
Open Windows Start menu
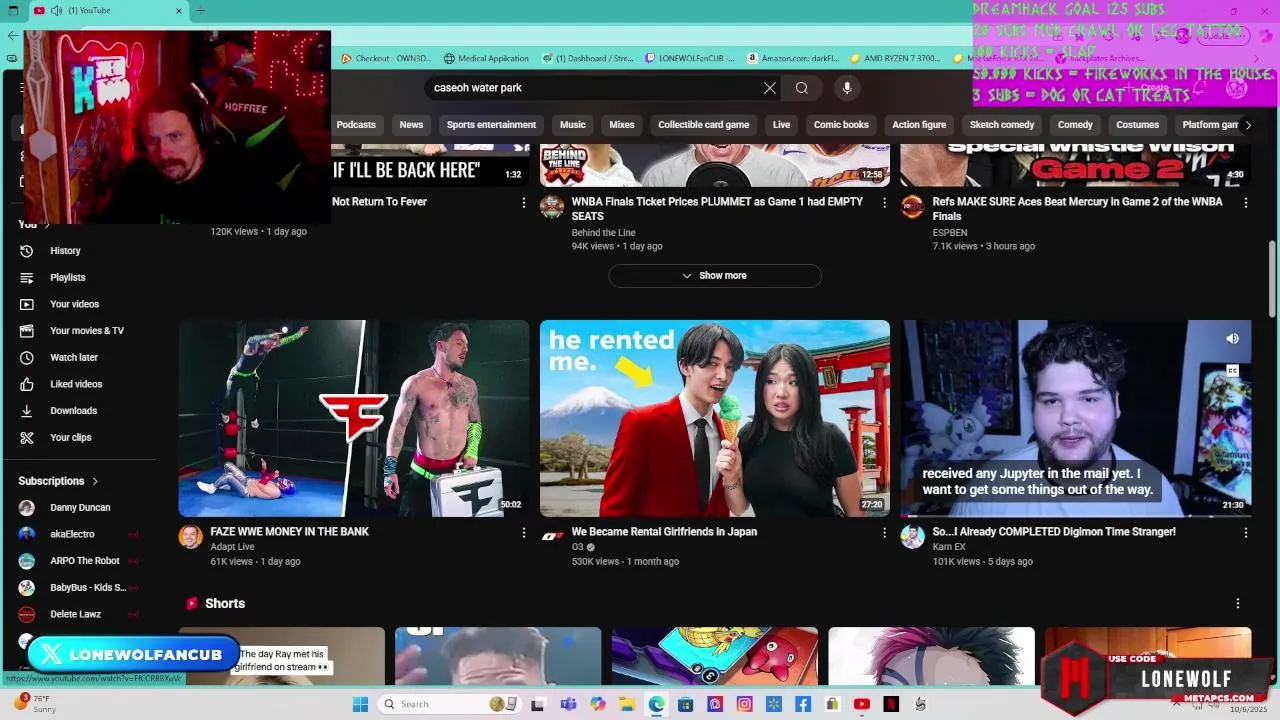[x=360, y=704]
